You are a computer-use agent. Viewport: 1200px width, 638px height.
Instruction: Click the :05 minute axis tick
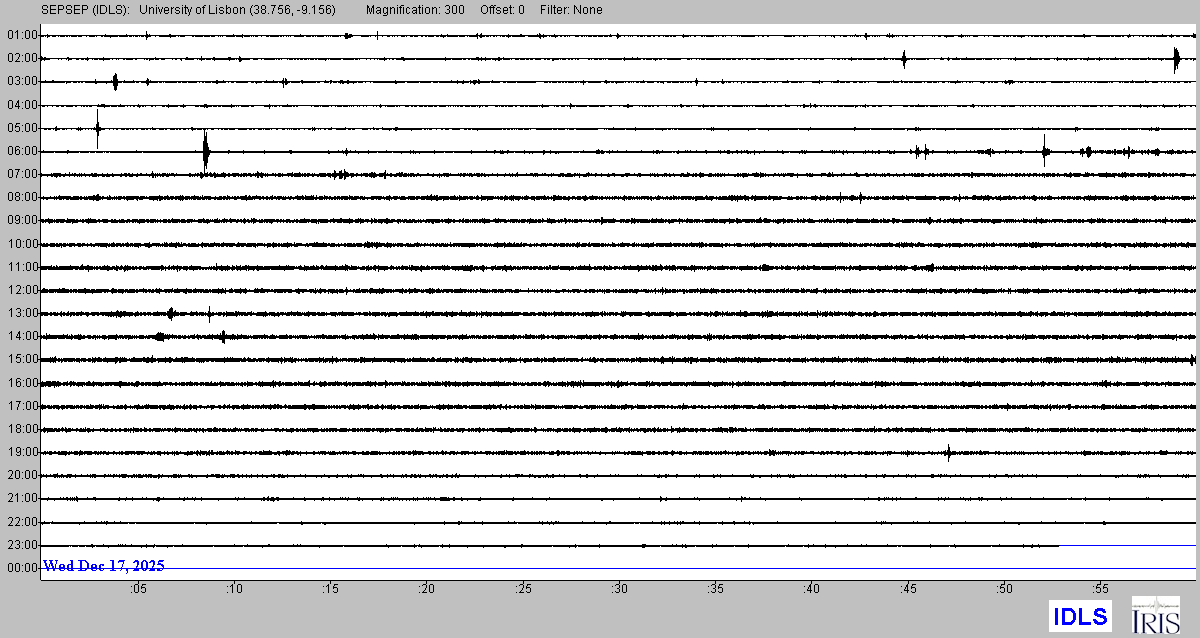pyautogui.click(x=137, y=589)
